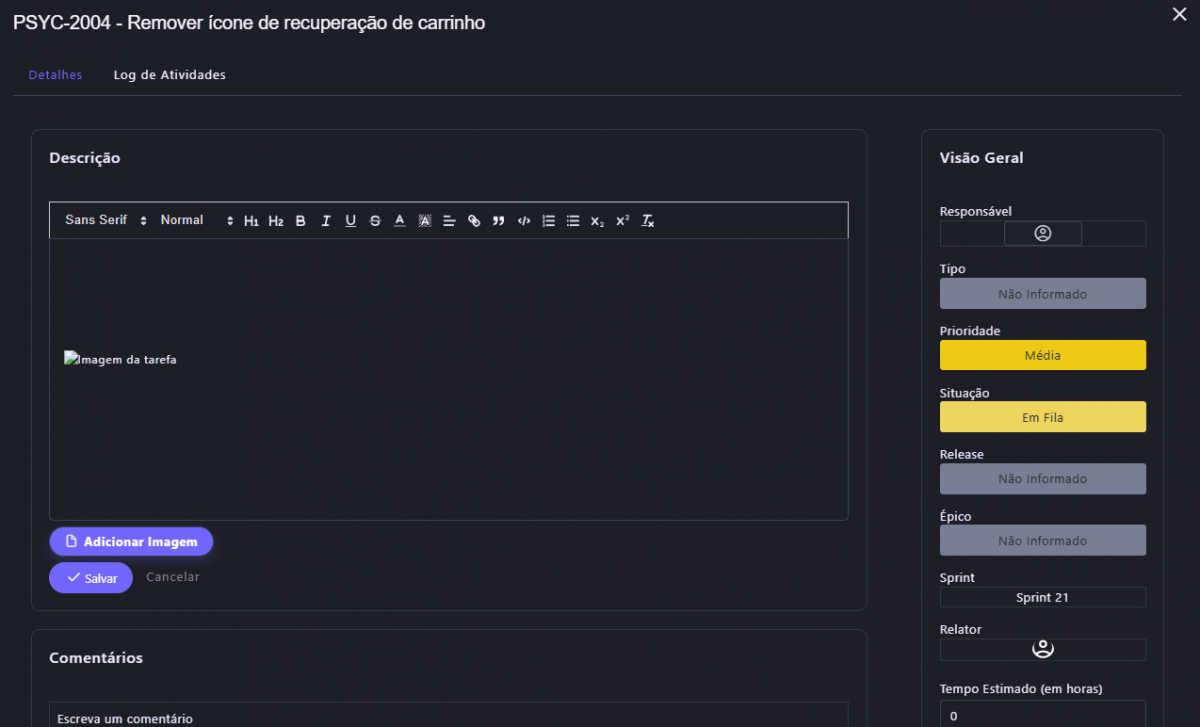Screen dimensions: 1200x727
Task: Click the Salvar button
Action: (91, 578)
